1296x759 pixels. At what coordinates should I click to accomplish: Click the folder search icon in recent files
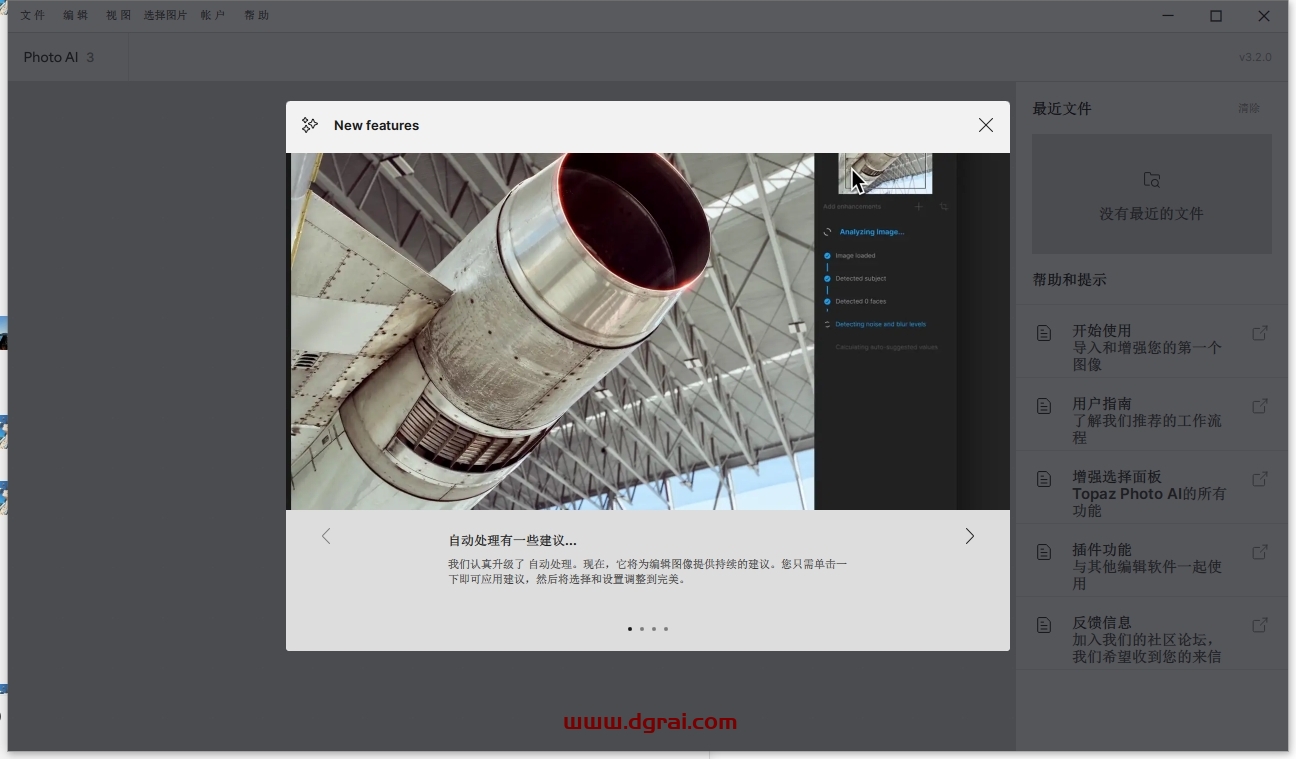click(1152, 180)
